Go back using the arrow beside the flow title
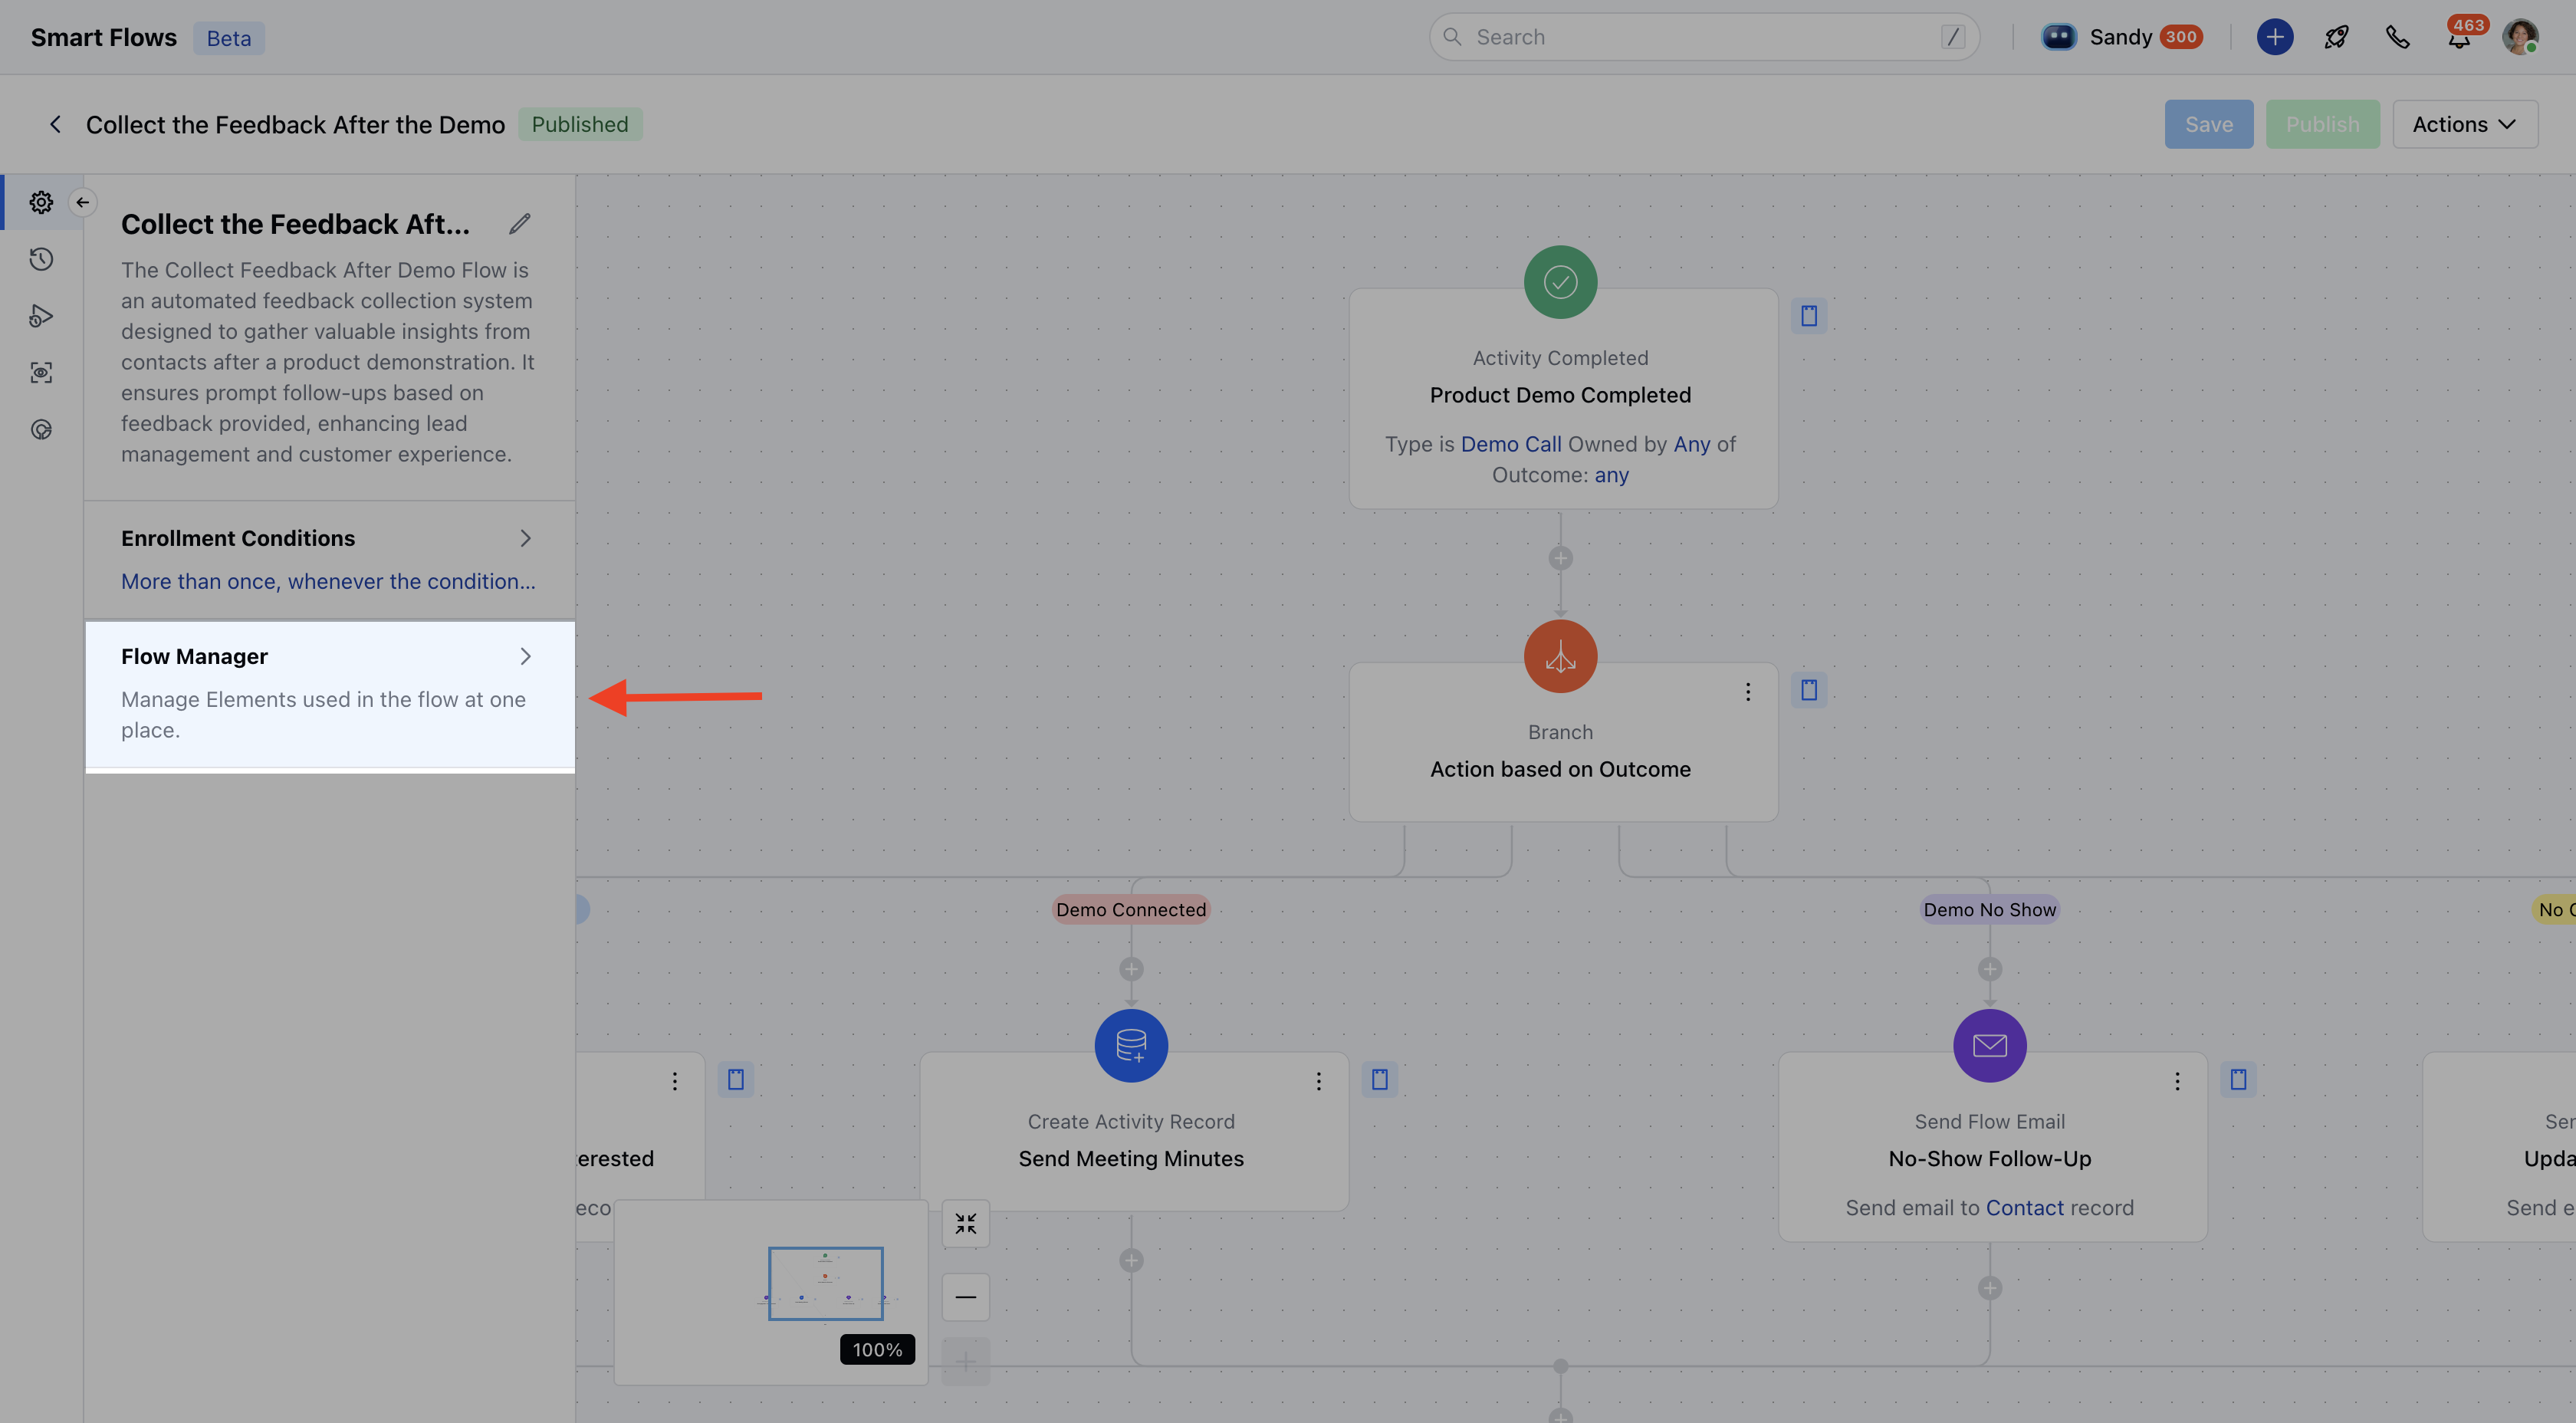Viewport: 2576px width, 1423px height. (x=55, y=124)
